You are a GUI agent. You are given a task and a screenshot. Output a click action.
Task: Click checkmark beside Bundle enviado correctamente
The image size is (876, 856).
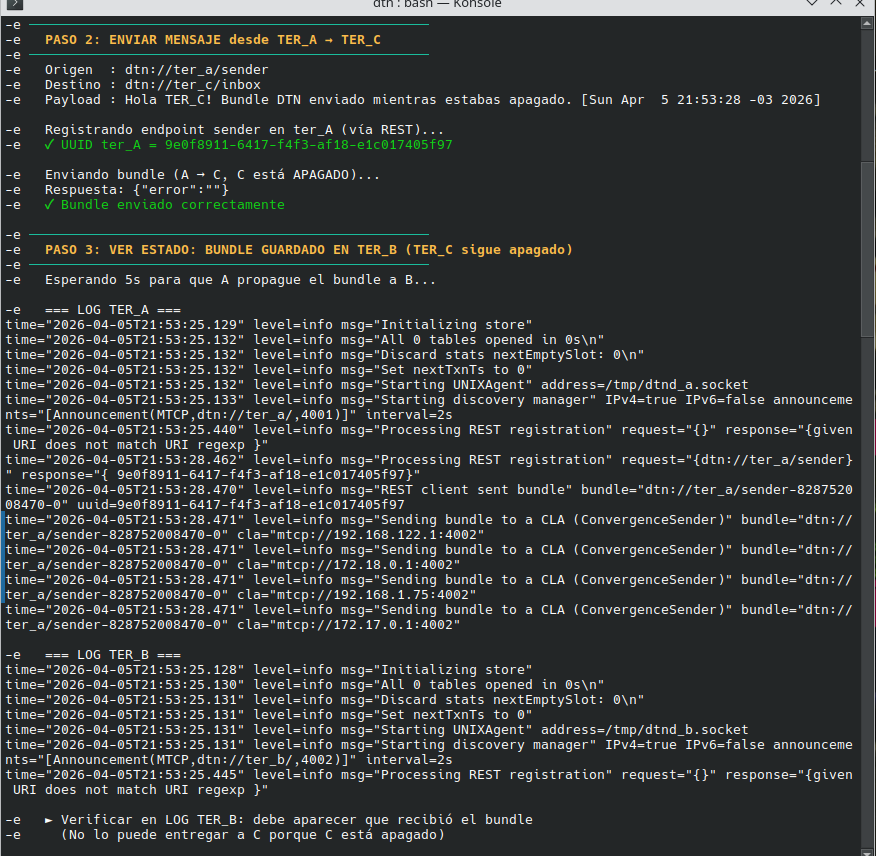pos(49,205)
